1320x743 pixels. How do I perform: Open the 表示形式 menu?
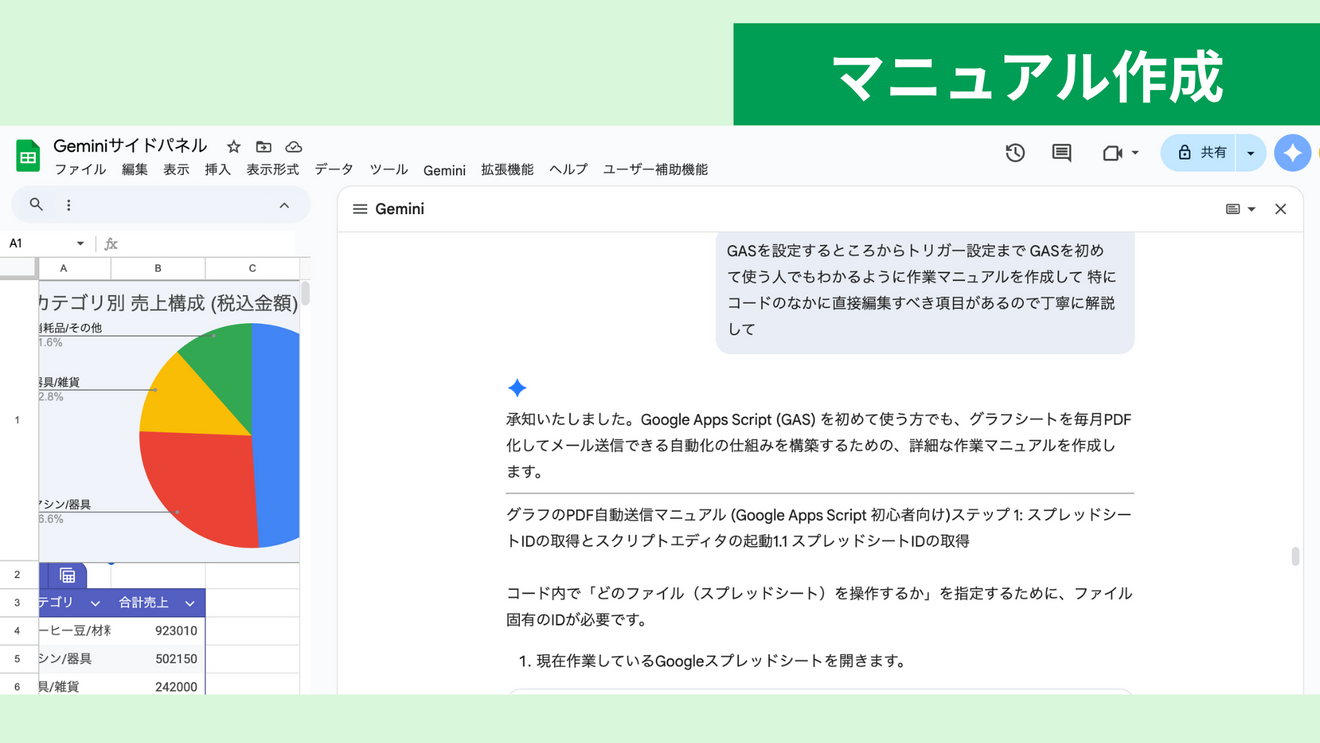273,170
